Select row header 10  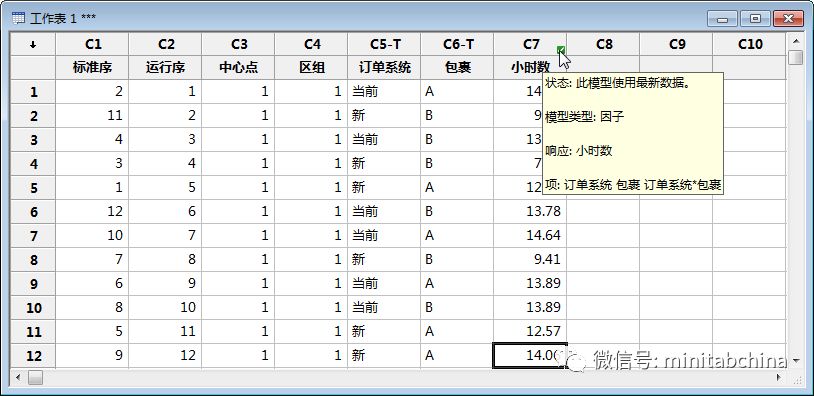pos(33,307)
